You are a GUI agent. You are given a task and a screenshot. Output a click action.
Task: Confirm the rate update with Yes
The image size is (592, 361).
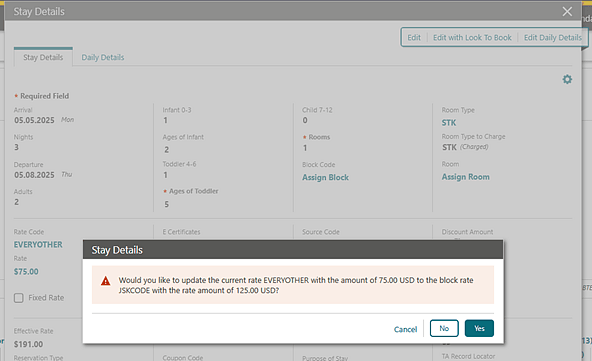tap(479, 329)
